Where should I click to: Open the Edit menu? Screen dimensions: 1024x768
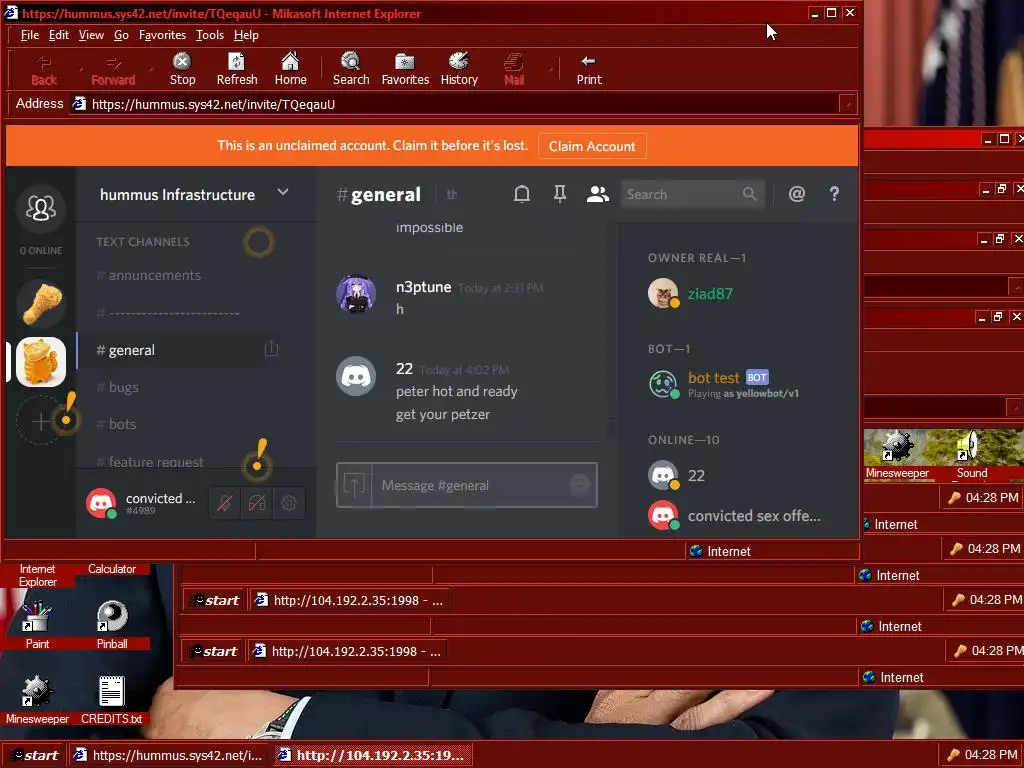pyautogui.click(x=58, y=35)
